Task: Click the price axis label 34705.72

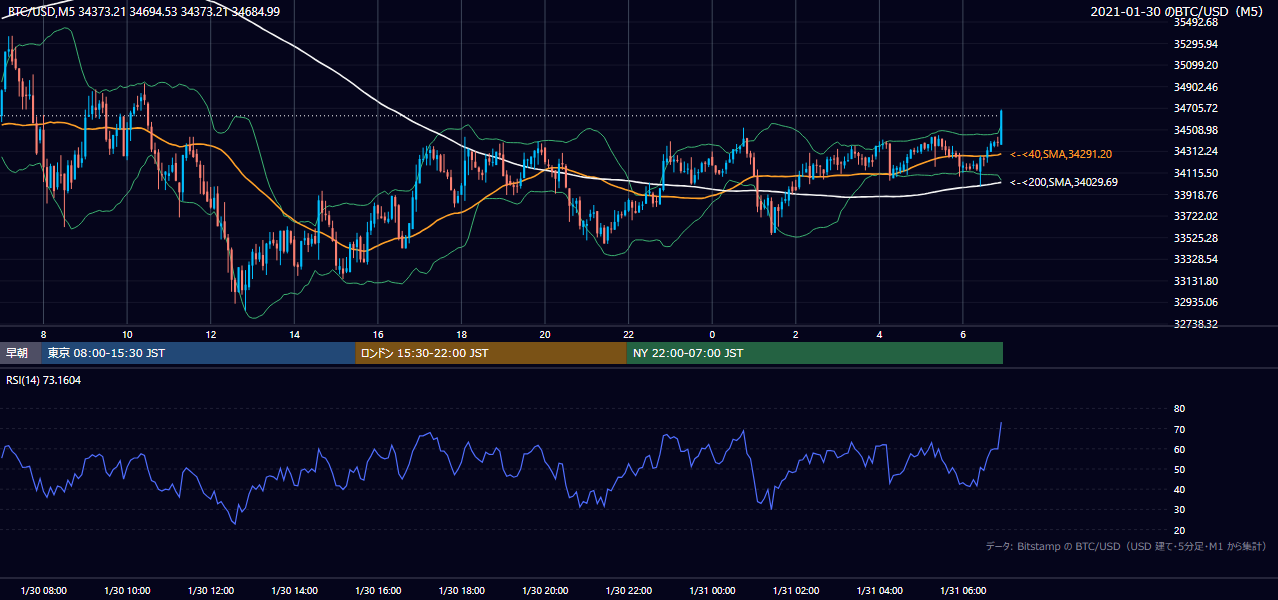Action: click(1196, 108)
